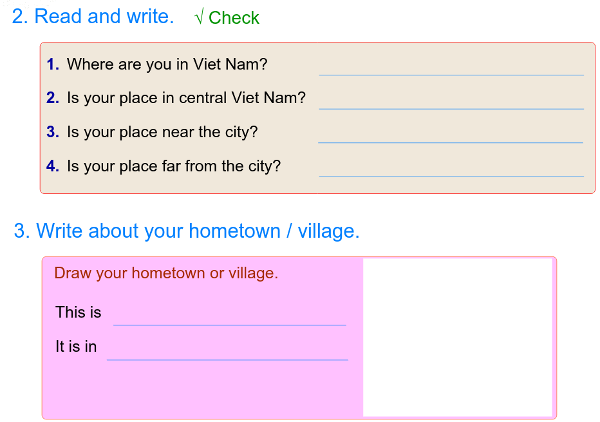Click the checkmark symbol beside Check
600x422 pixels.
point(200,18)
